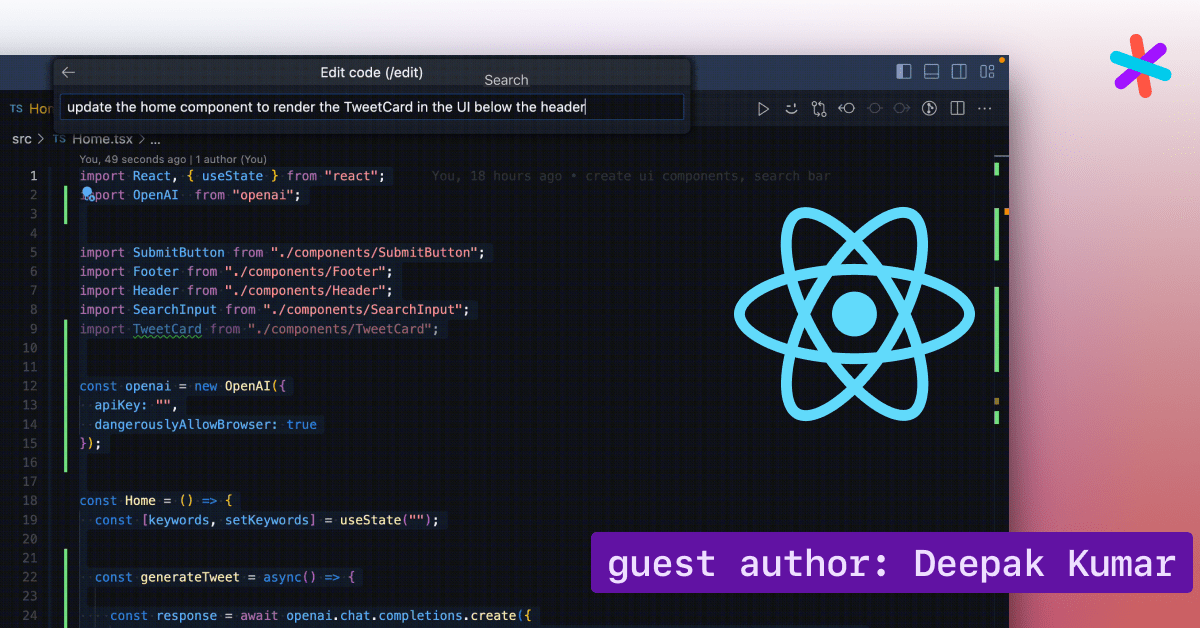Click src in the breadcrumb
Screen dimensions: 1200x628
coord(22,139)
